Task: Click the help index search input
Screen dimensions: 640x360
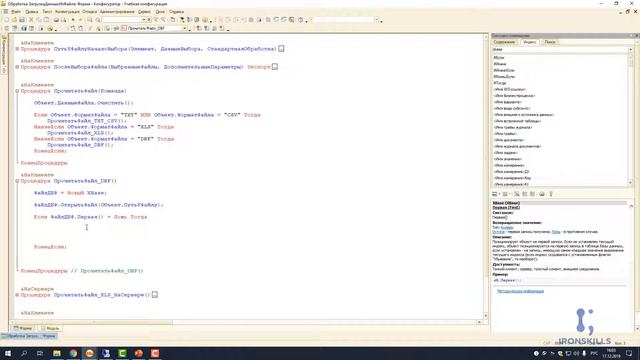Action: (560, 49)
